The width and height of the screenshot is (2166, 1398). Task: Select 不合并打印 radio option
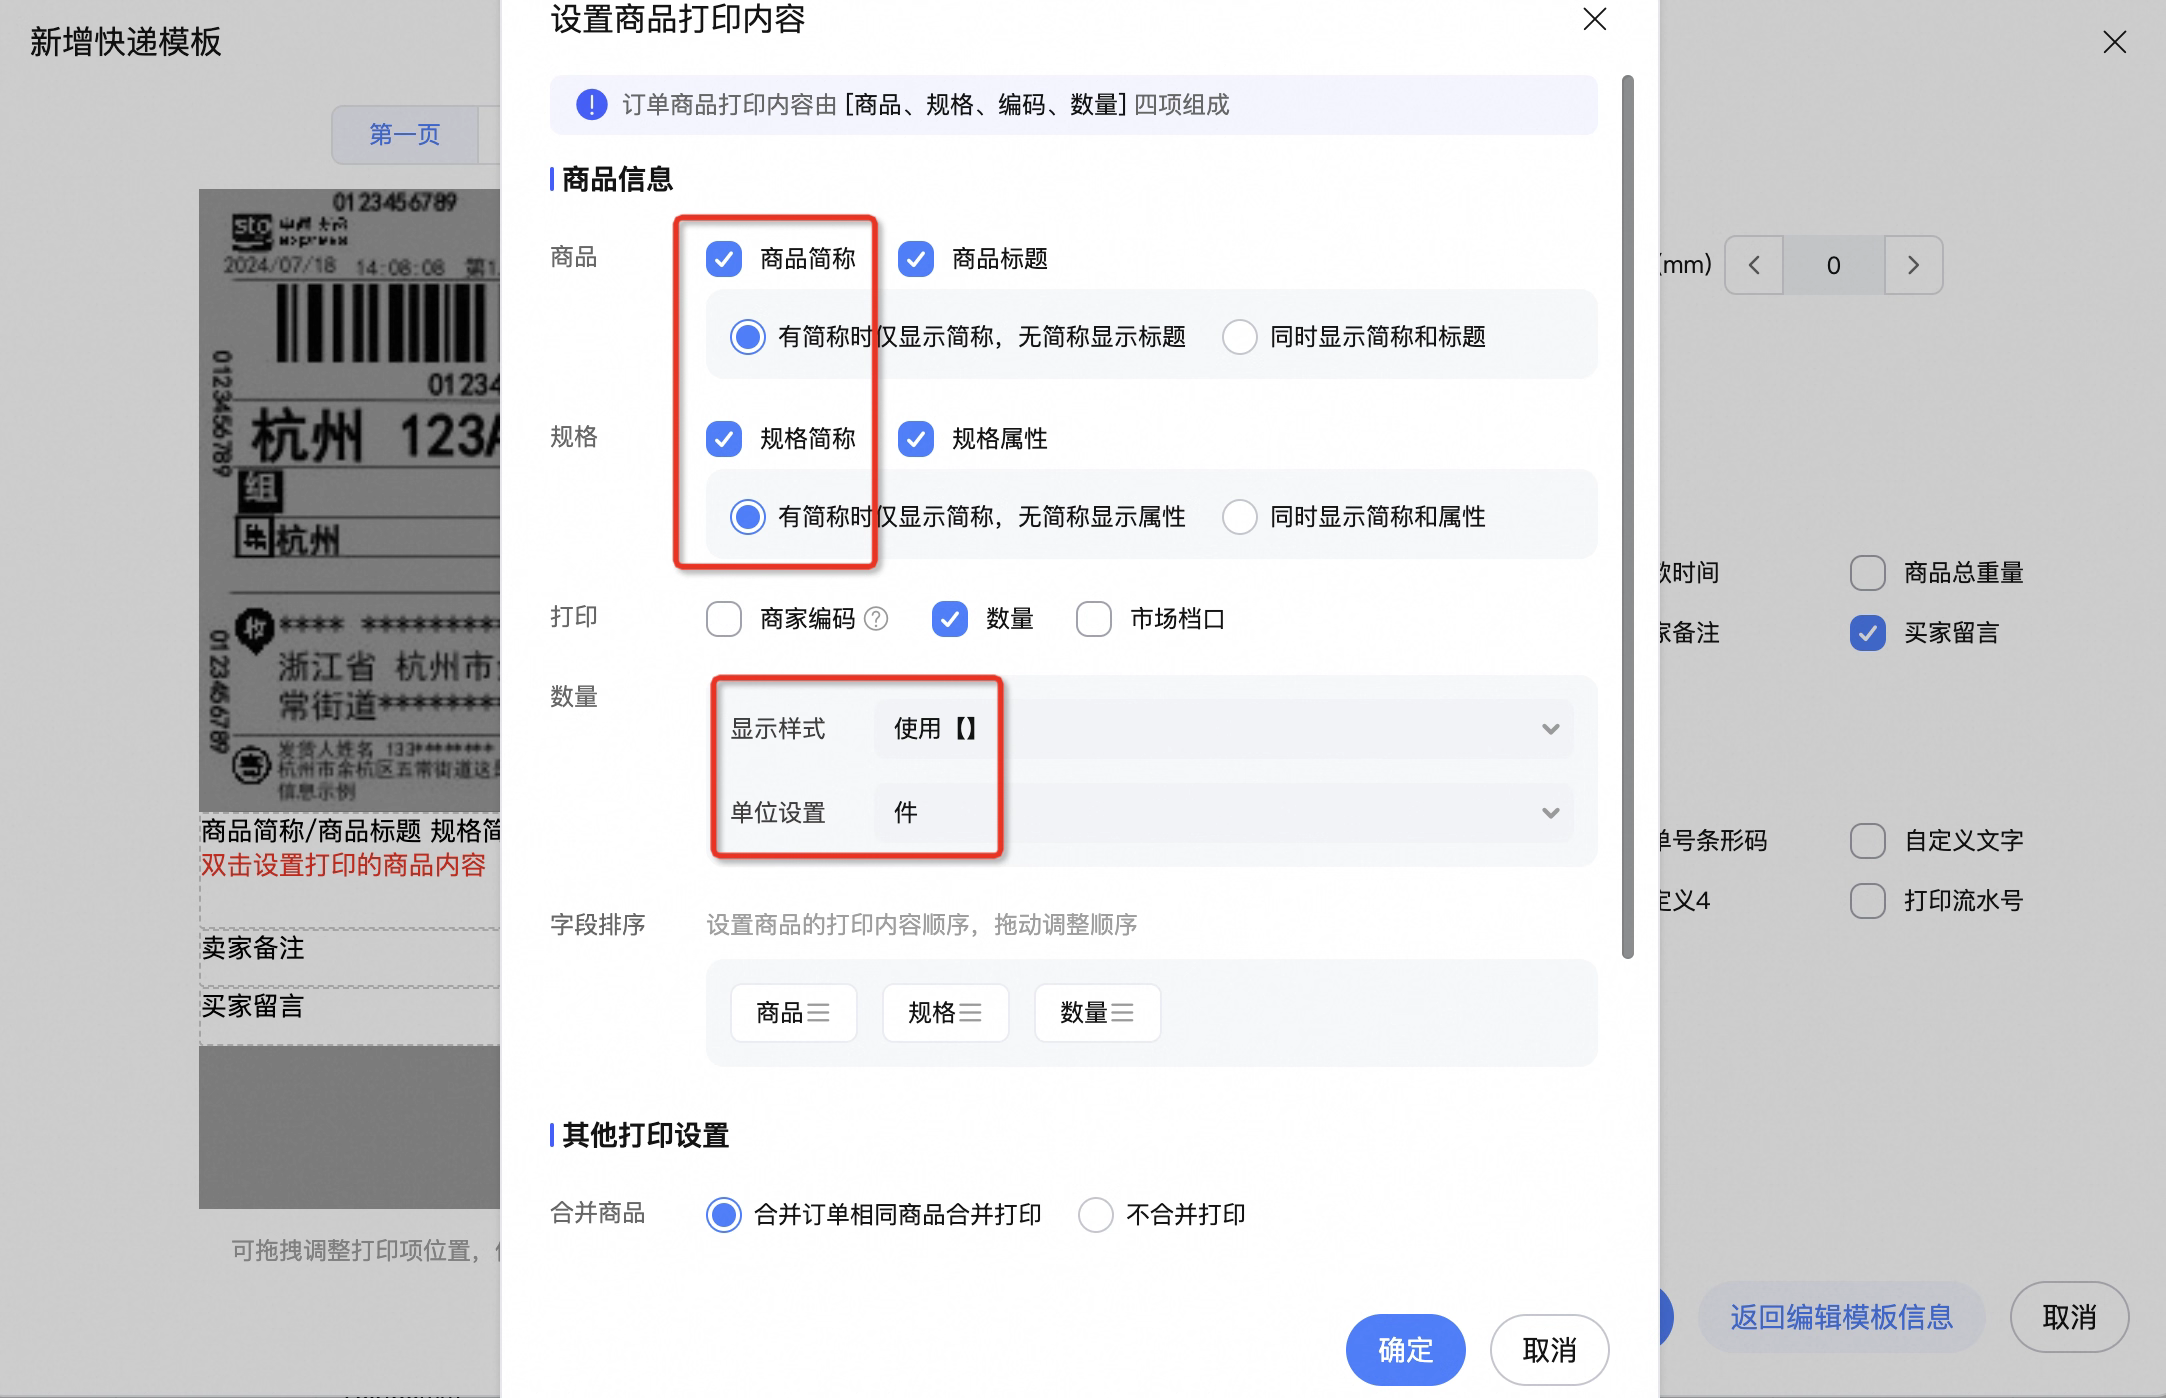tap(1096, 1215)
